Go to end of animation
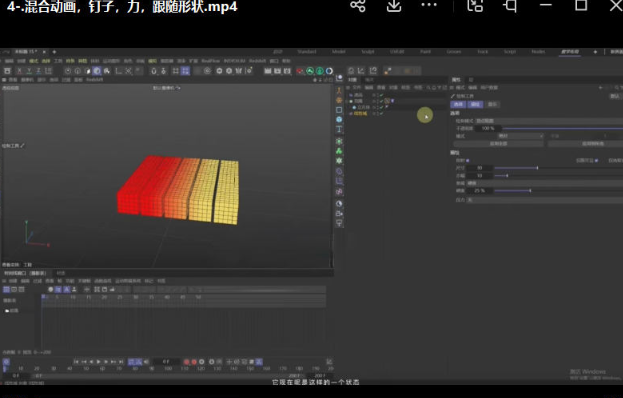 (121, 362)
